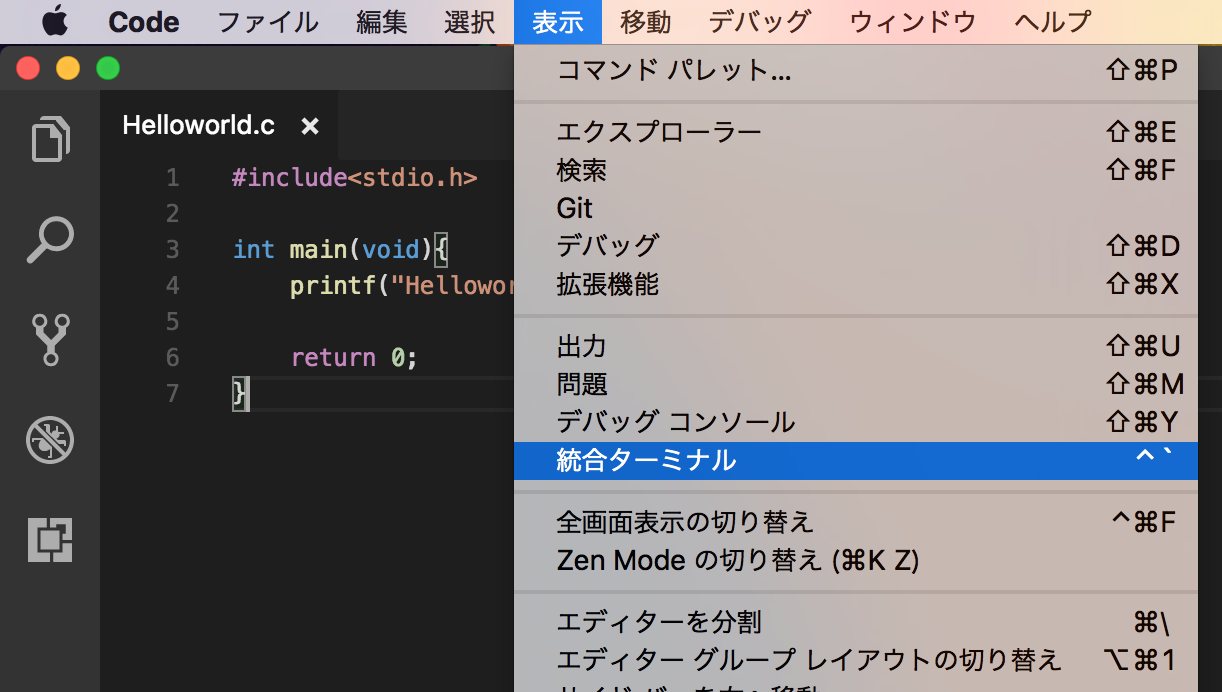Choose エディター グループ レイアウトの切り替え
The image size is (1222, 692).
click(x=856, y=660)
